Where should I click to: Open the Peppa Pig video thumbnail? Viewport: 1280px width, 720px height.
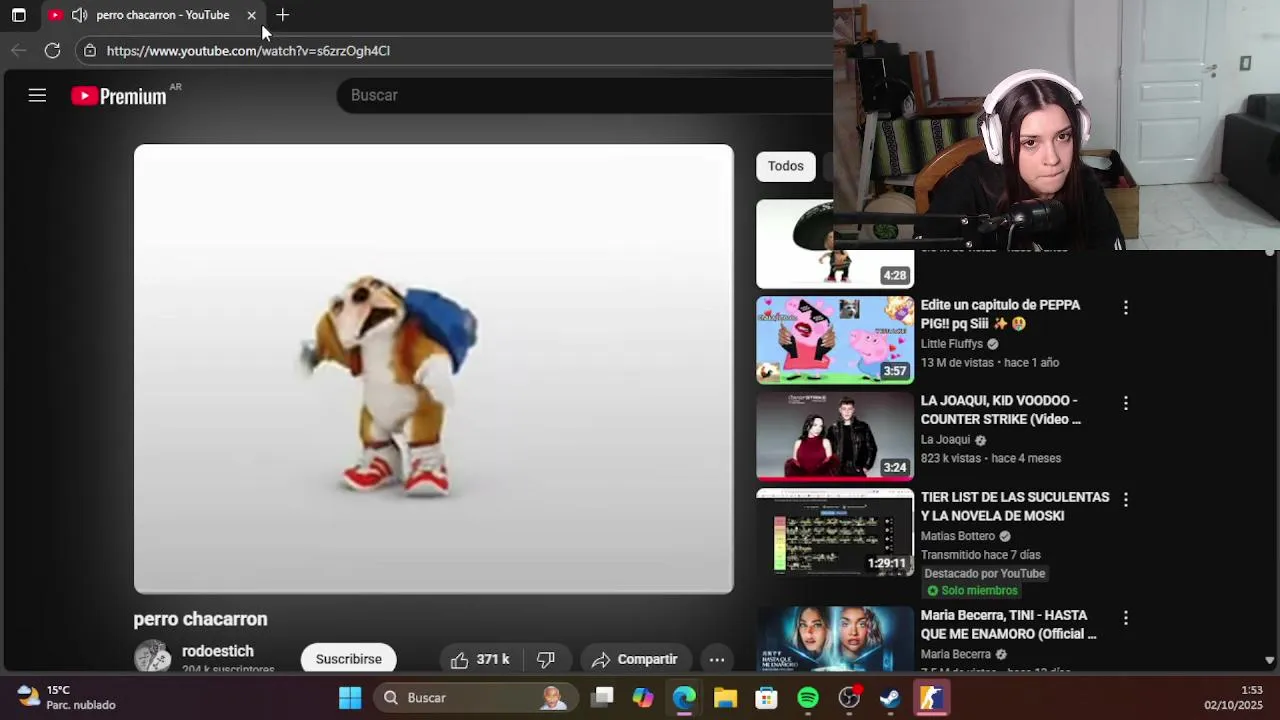pyautogui.click(x=835, y=340)
